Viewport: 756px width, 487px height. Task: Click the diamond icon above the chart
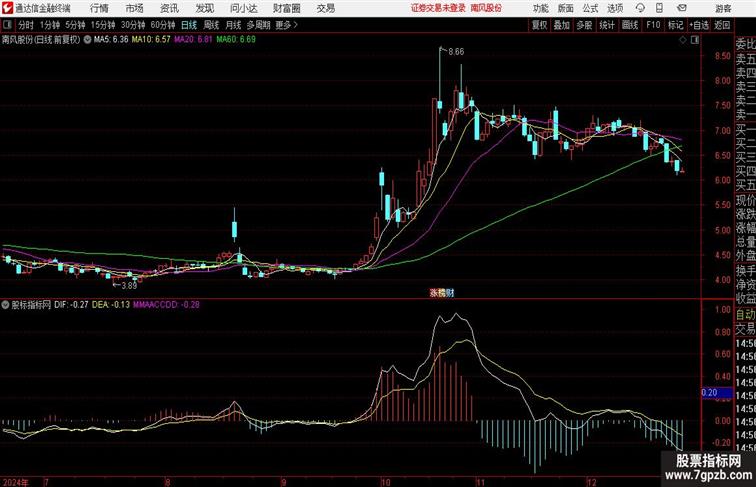(x=683, y=40)
